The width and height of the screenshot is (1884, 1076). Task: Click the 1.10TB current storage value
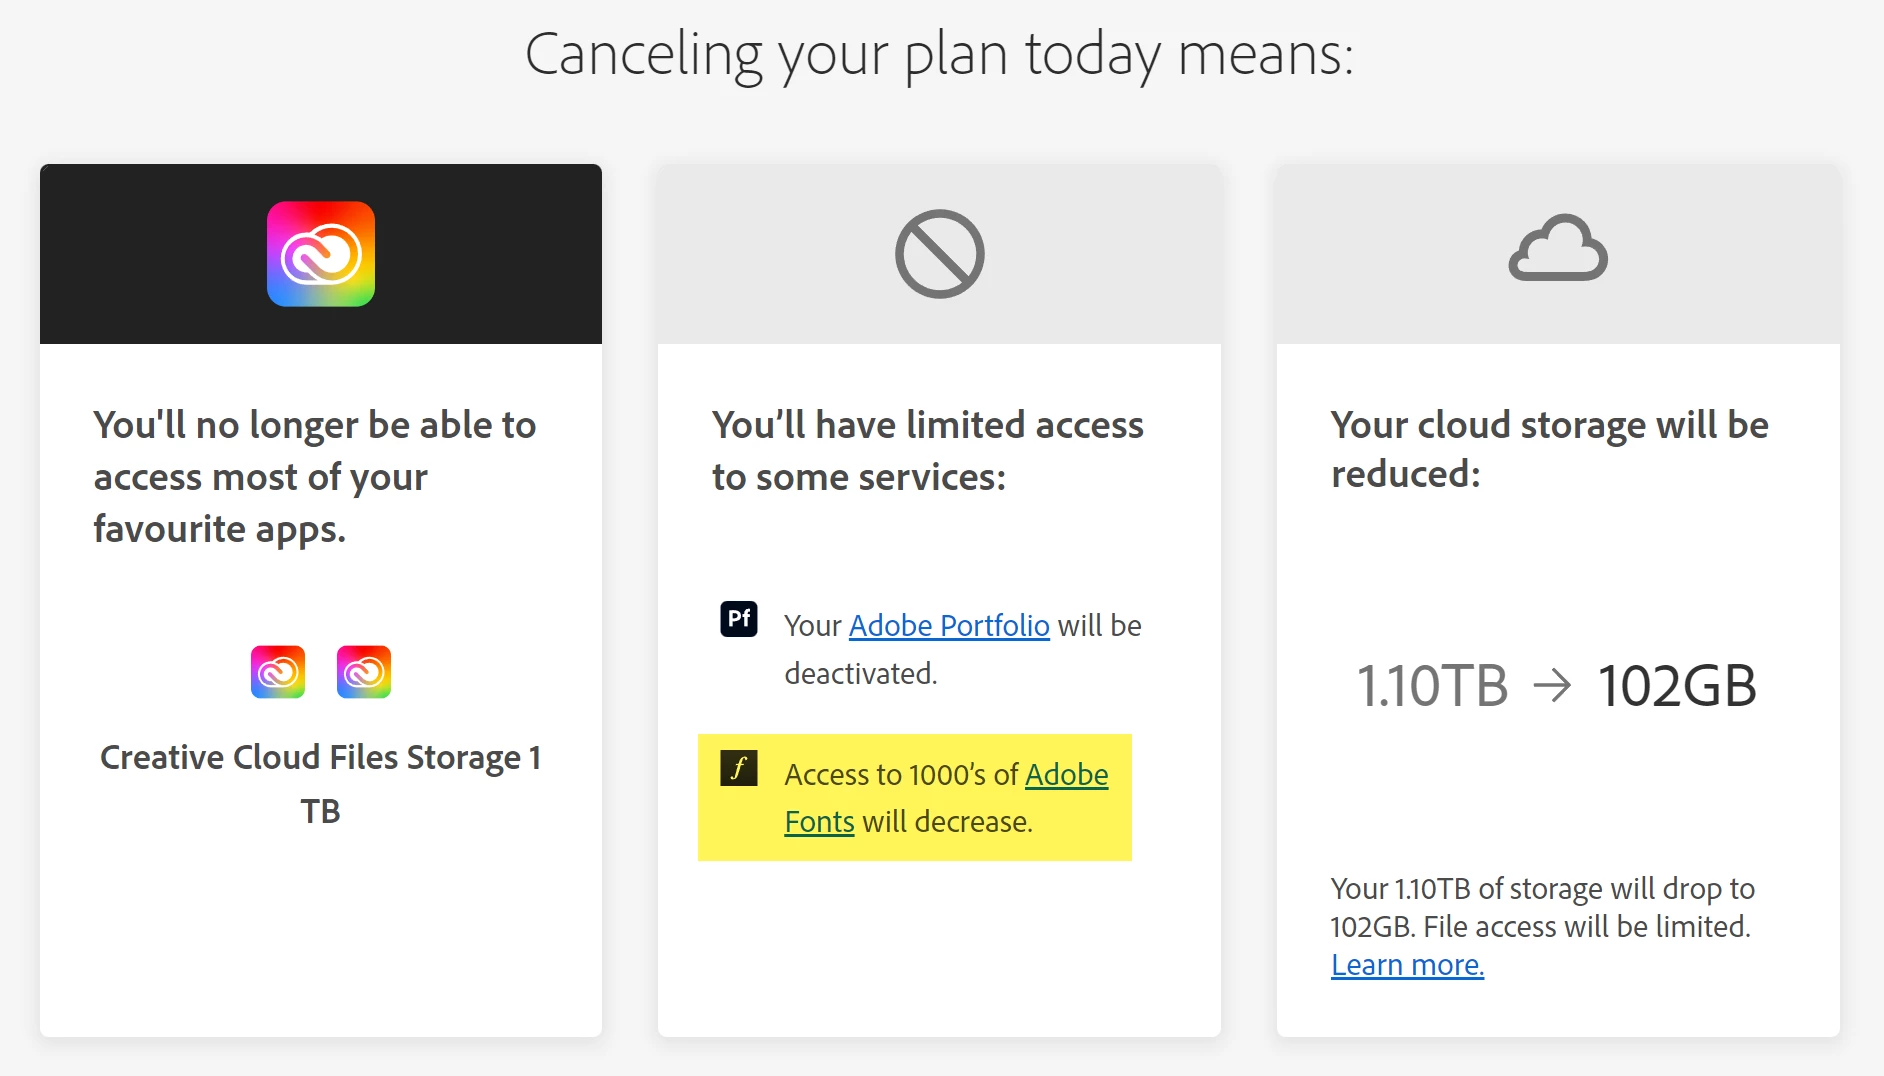coord(1432,686)
